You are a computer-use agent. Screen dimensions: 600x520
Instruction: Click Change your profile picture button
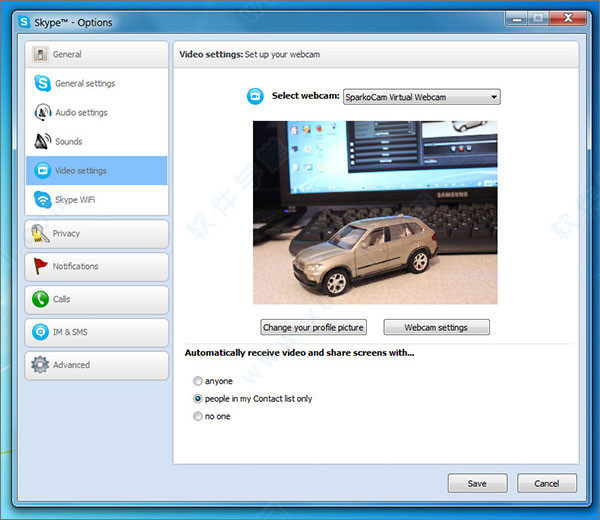point(313,327)
